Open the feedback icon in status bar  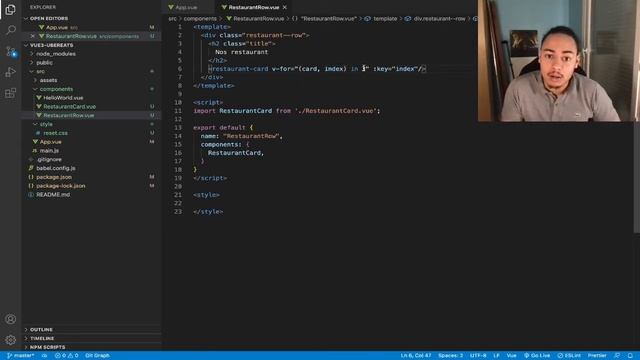(x=617, y=356)
